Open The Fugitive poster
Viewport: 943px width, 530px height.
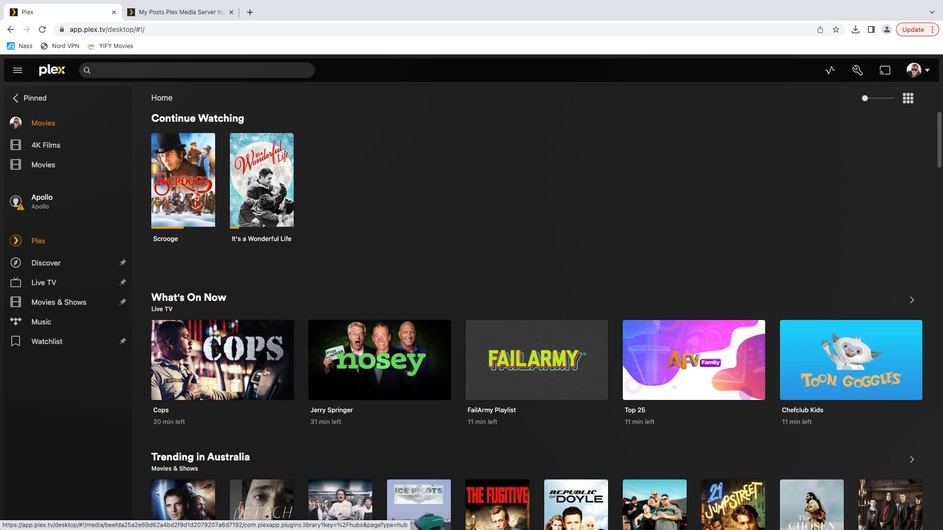click(x=497, y=504)
